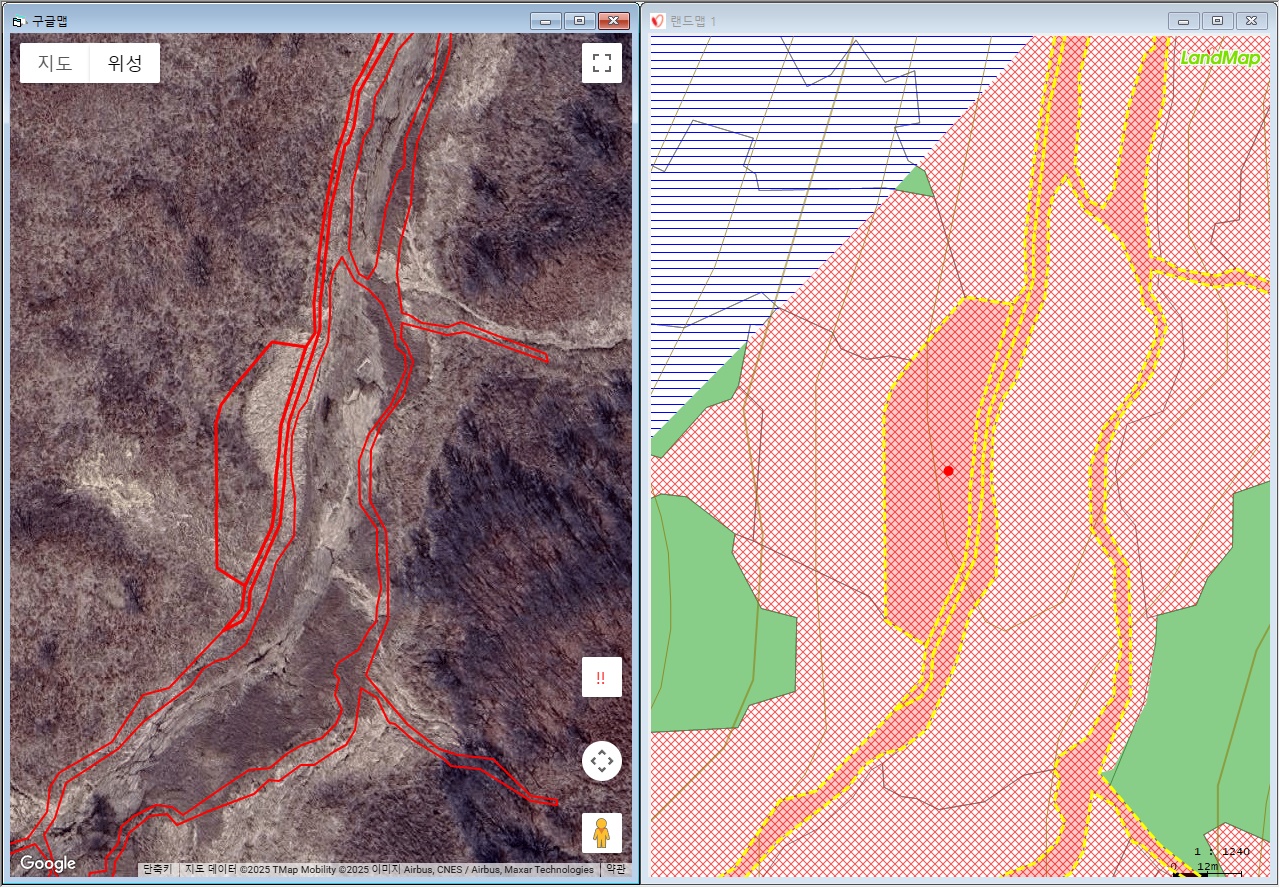
Task: Click the yellow Street View pegman
Action: [x=601, y=832]
